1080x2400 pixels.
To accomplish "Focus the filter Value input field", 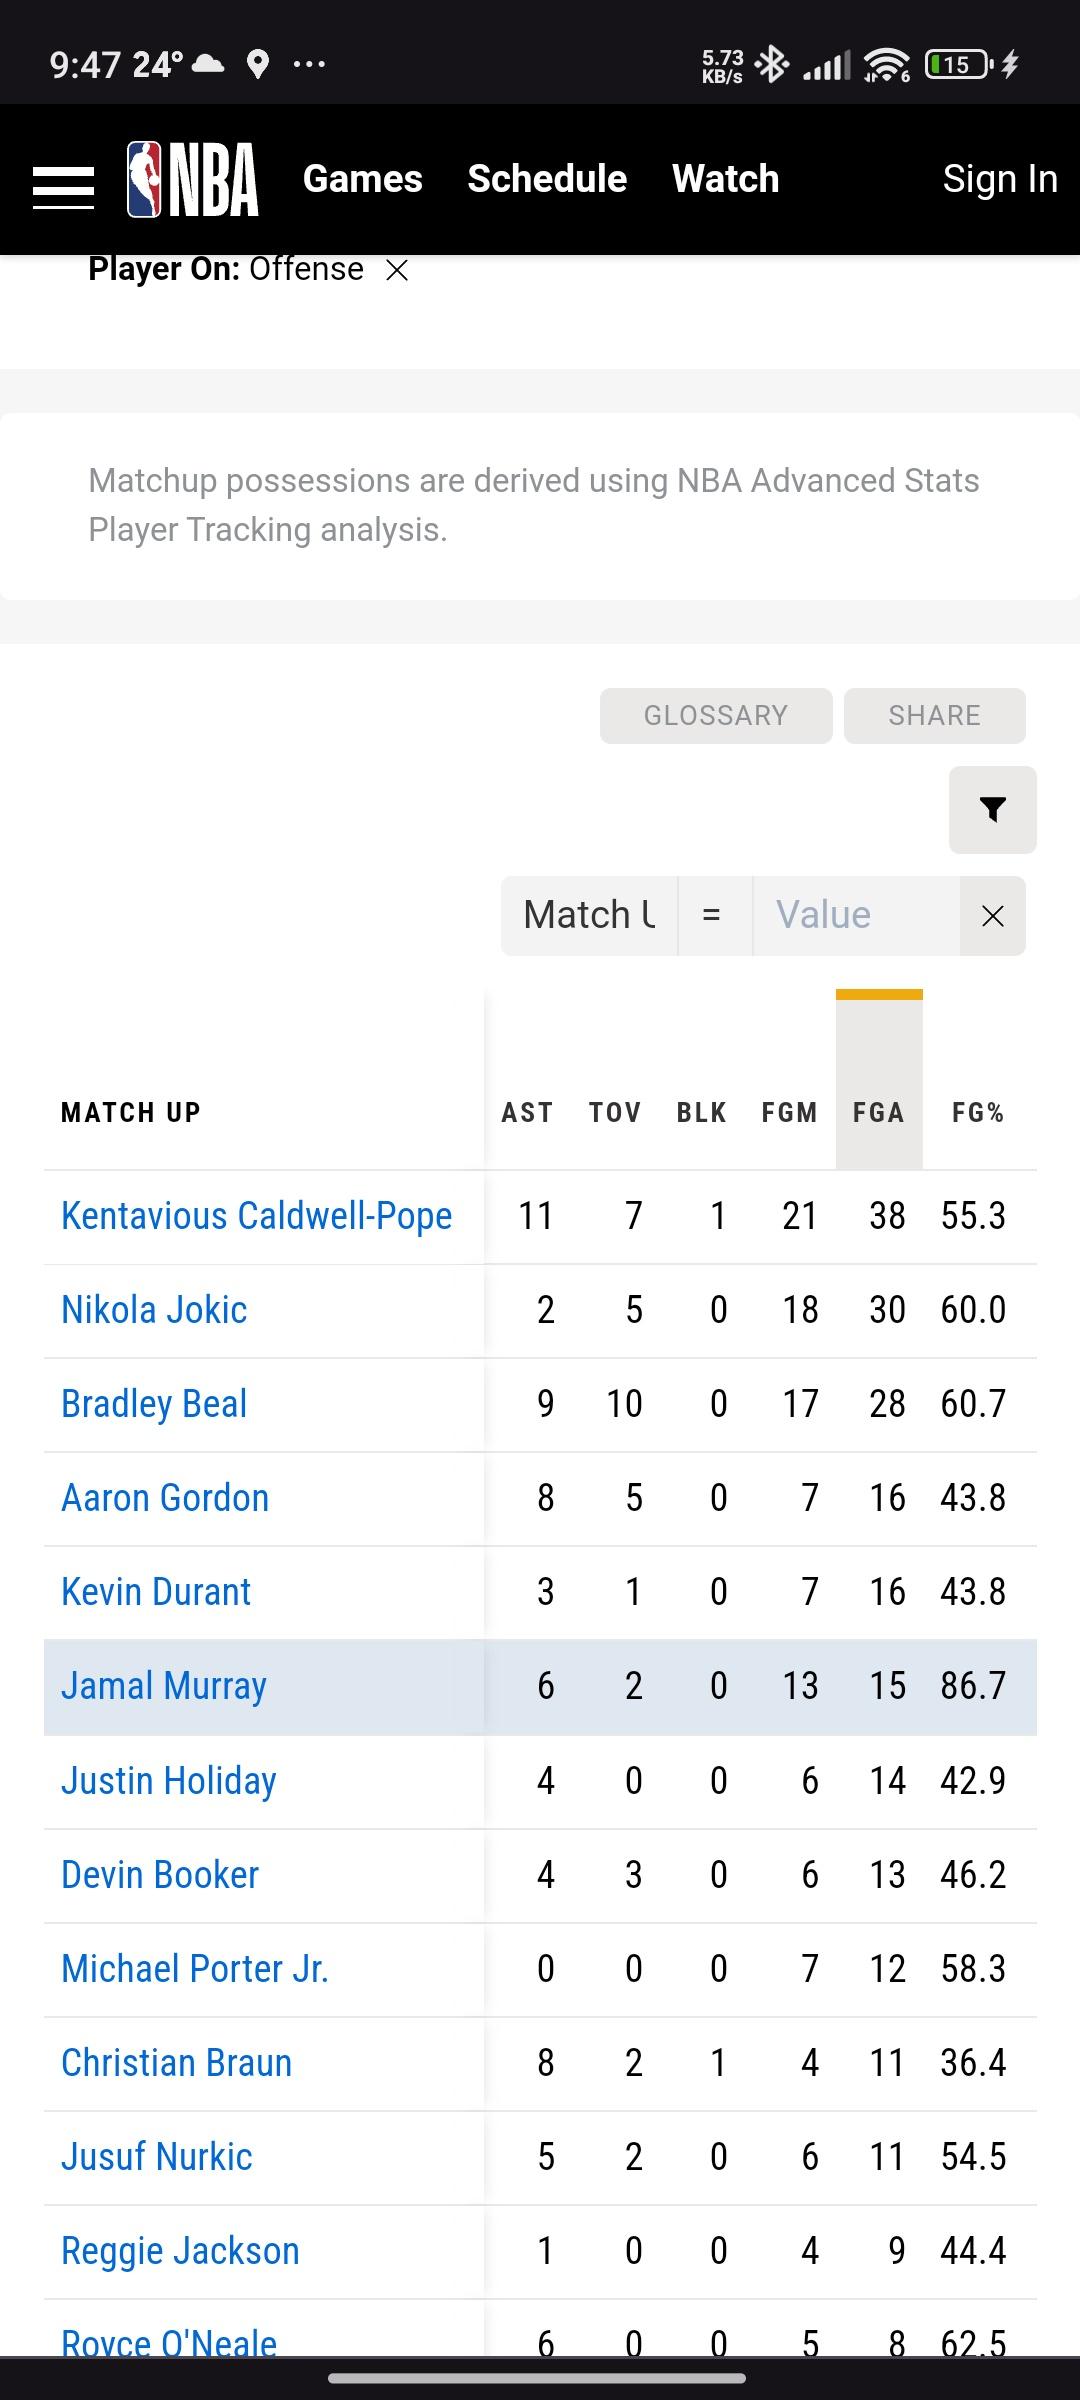I will [x=855, y=916].
